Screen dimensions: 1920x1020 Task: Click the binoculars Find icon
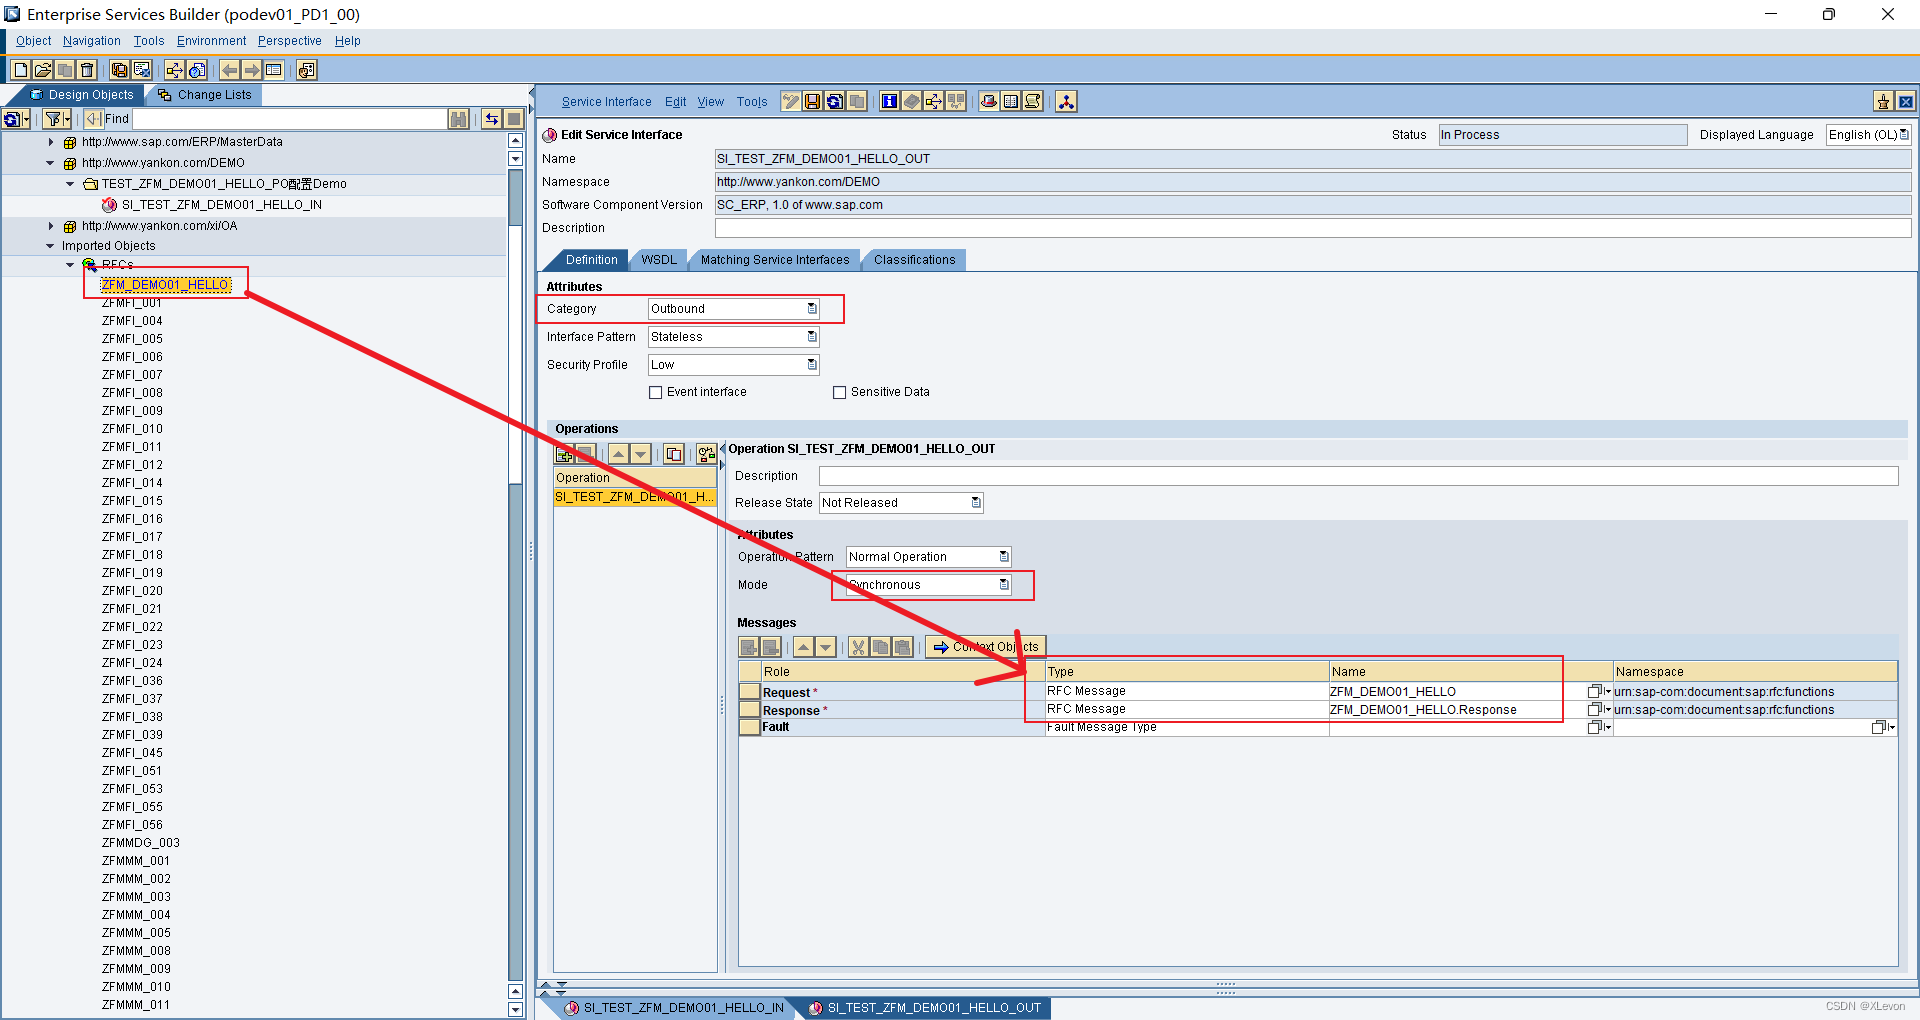coord(458,118)
